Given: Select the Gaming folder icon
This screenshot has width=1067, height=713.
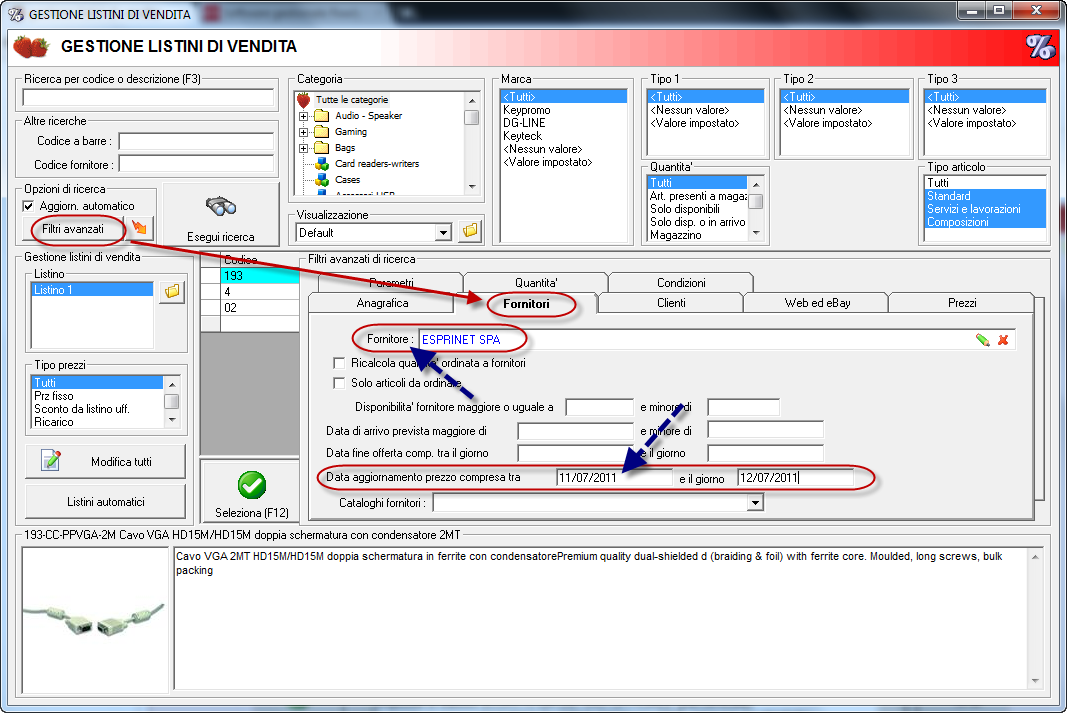Looking at the screenshot, I should (x=322, y=132).
